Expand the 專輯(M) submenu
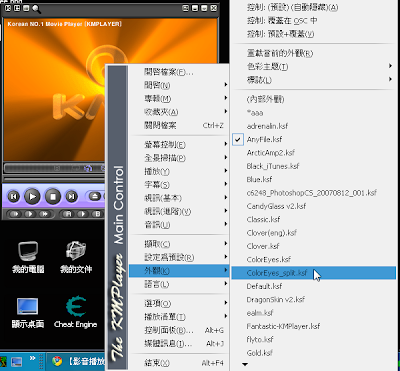Screen dimensions: 400x371 [179, 99]
